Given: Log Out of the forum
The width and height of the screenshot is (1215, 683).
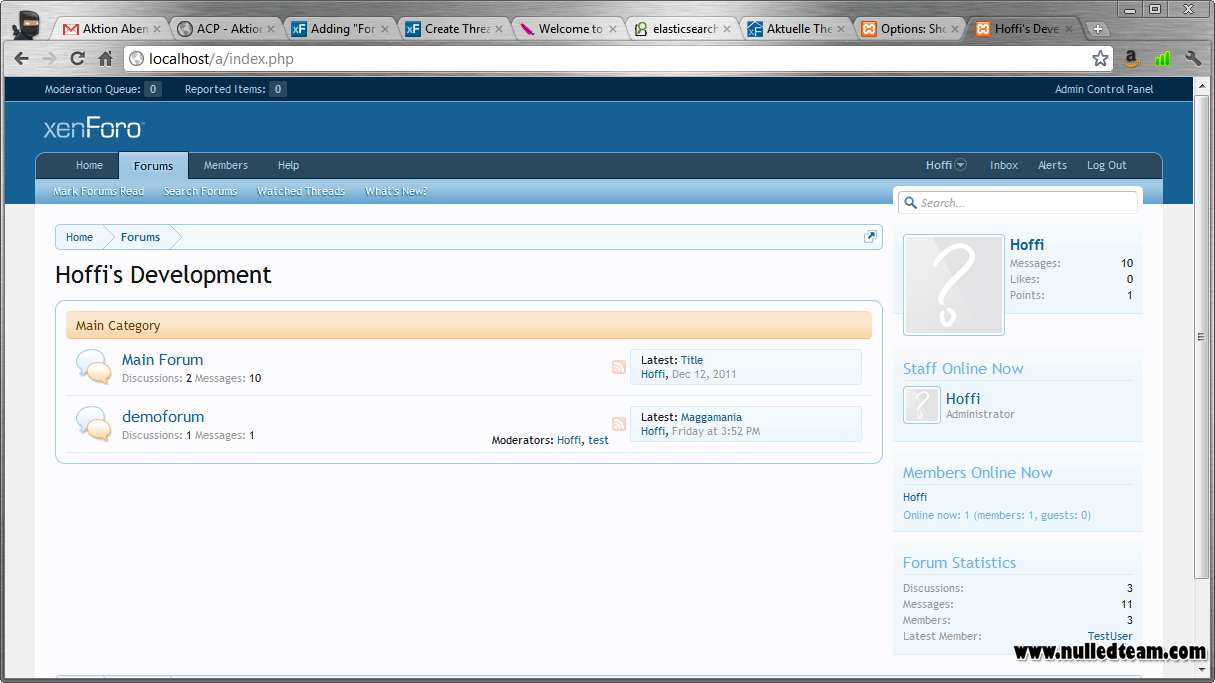Looking at the screenshot, I should pyautogui.click(x=1107, y=166).
